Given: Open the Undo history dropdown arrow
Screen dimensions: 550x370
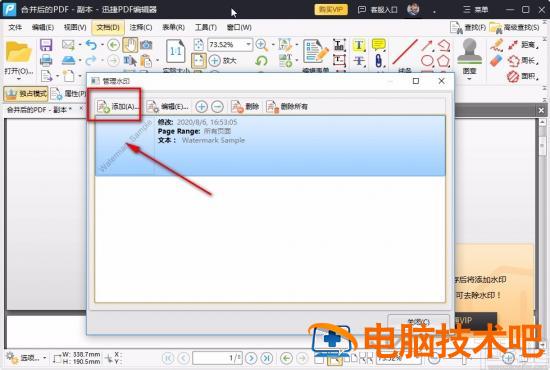Looking at the screenshot, I should point(102,45).
